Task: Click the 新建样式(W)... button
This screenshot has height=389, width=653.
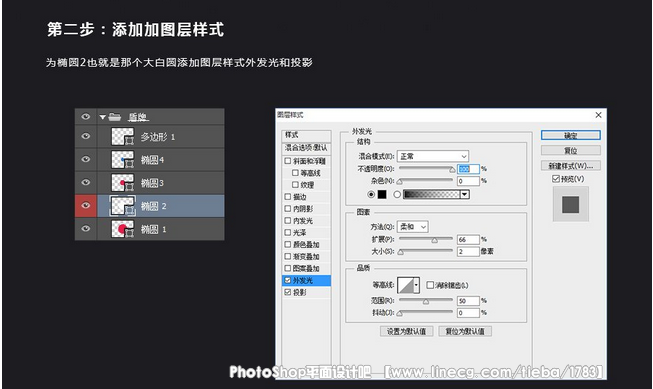Action: click(x=571, y=166)
